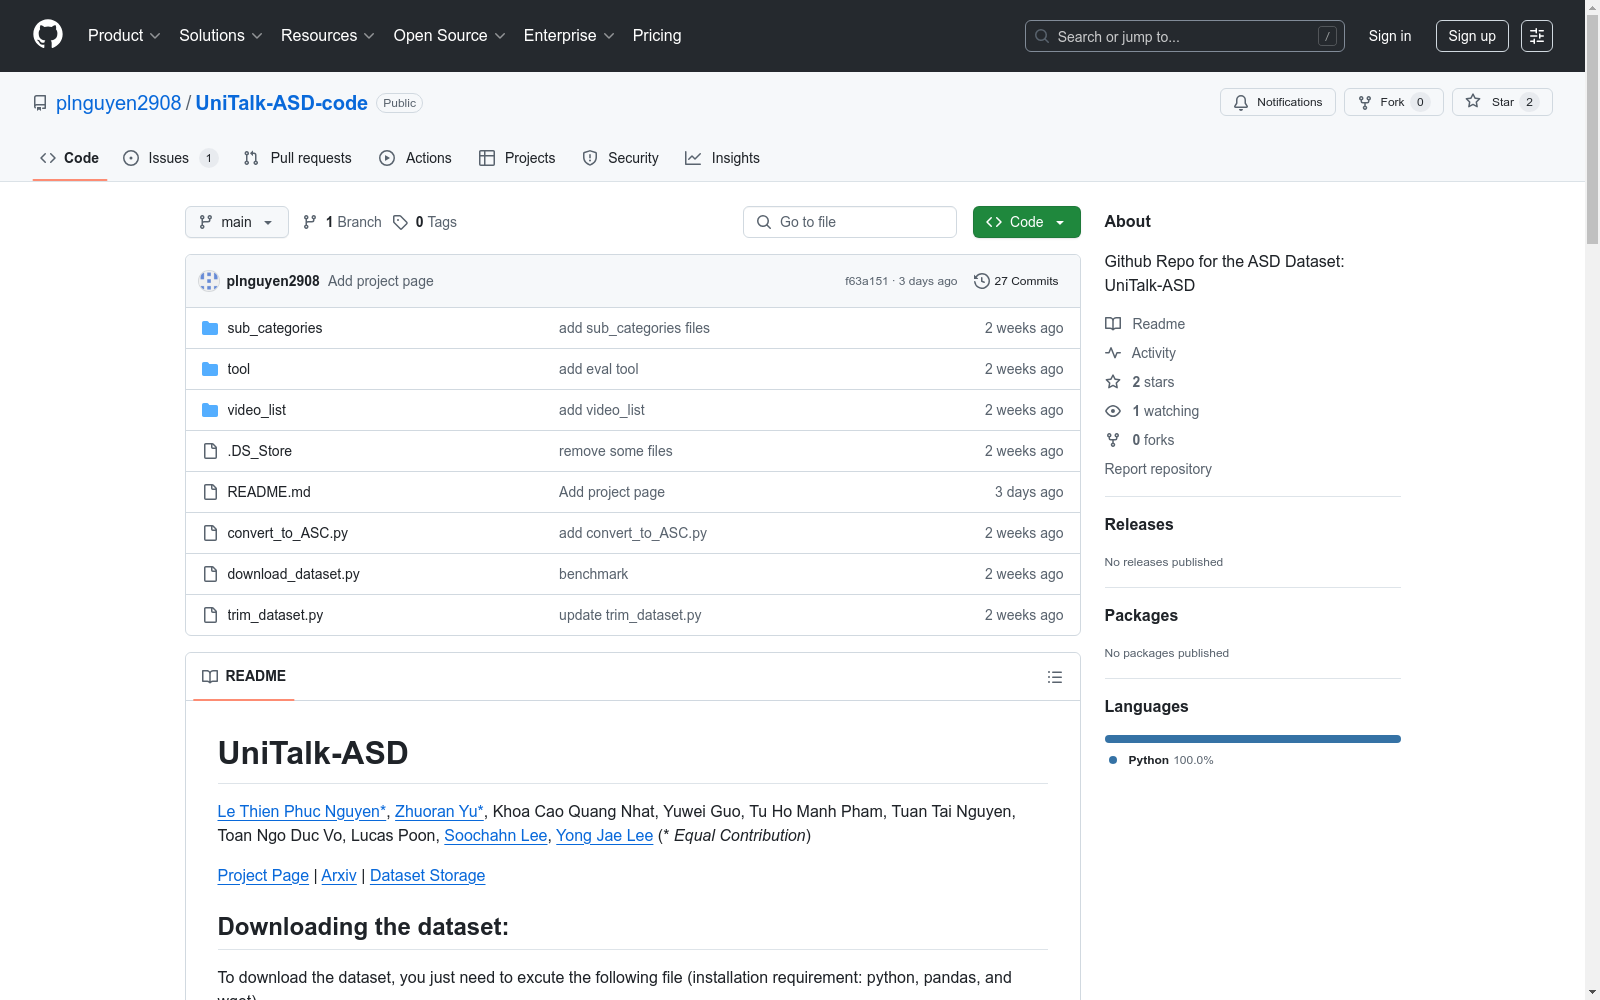Open the Python 100.0% language link

click(1161, 760)
